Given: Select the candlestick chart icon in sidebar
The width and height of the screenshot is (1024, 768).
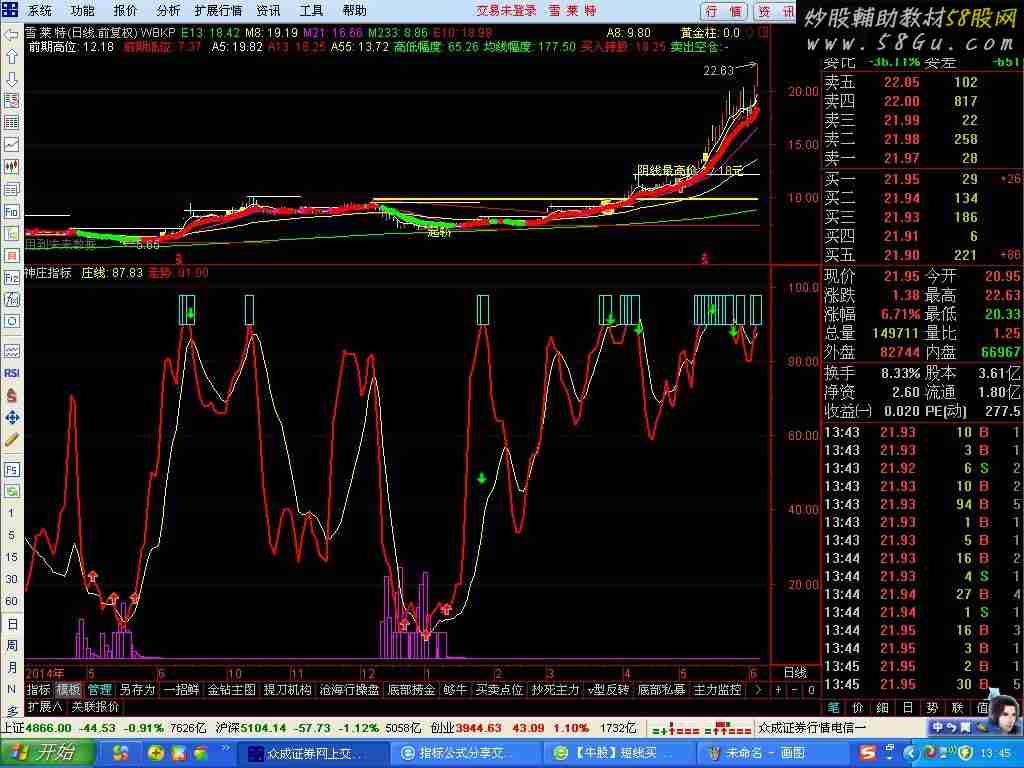Looking at the screenshot, I should click(x=11, y=167).
